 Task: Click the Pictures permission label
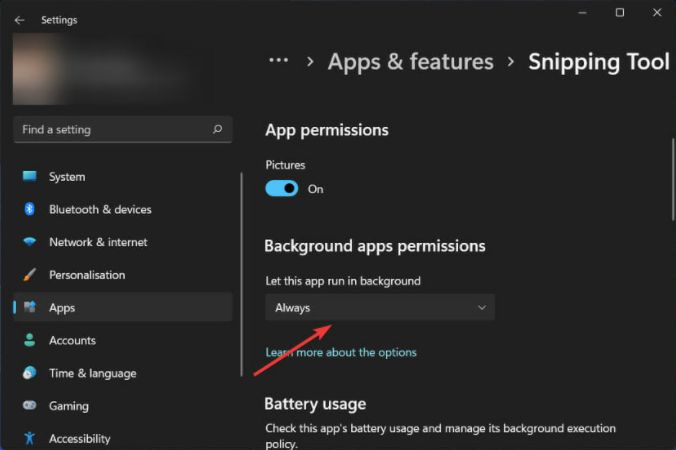coord(285,165)
